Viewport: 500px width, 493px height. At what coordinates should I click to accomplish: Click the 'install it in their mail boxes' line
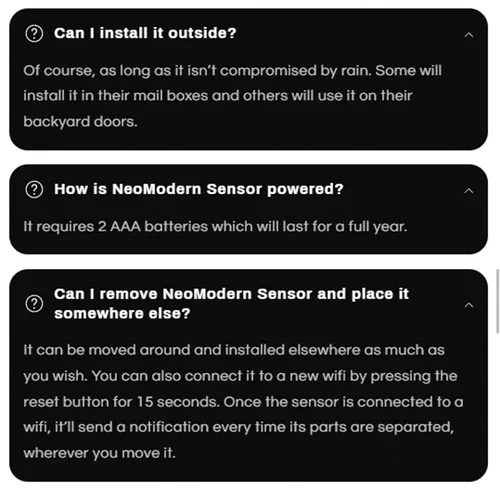point(218,96)
